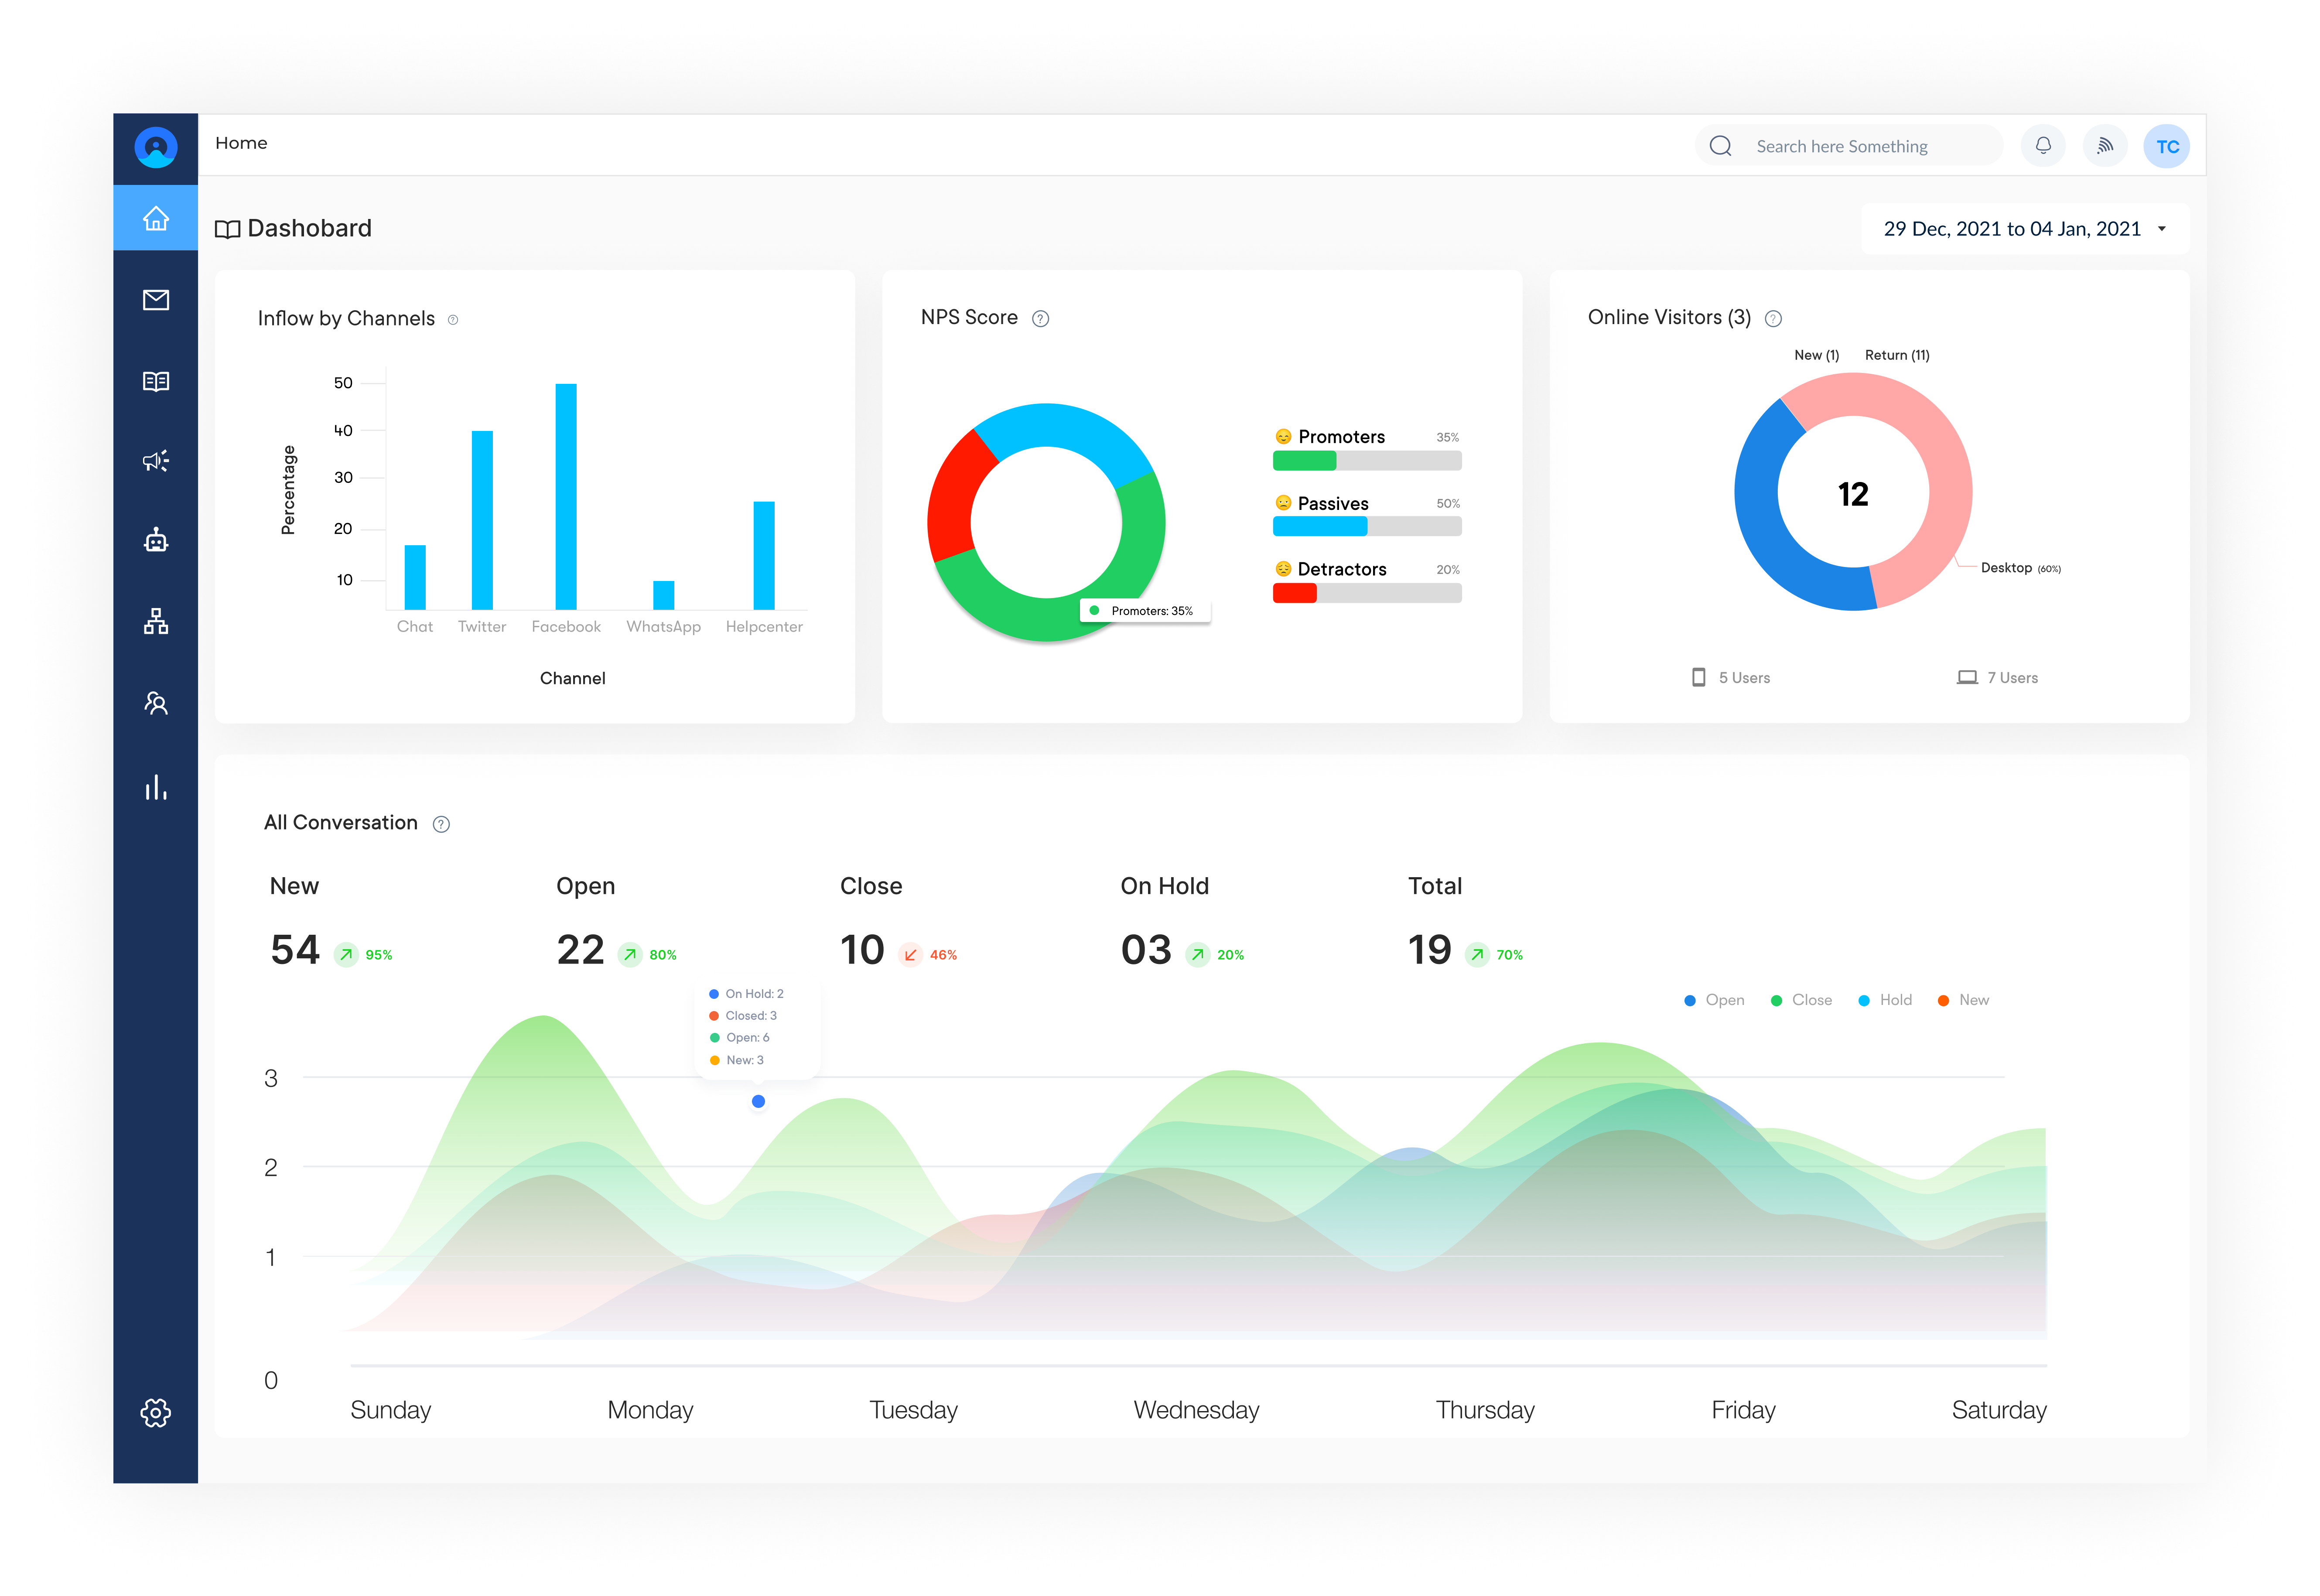Open the TC user avatar menu
The height and width of the screenshot is (1596, 2320).
click(x=2167, y=146)
